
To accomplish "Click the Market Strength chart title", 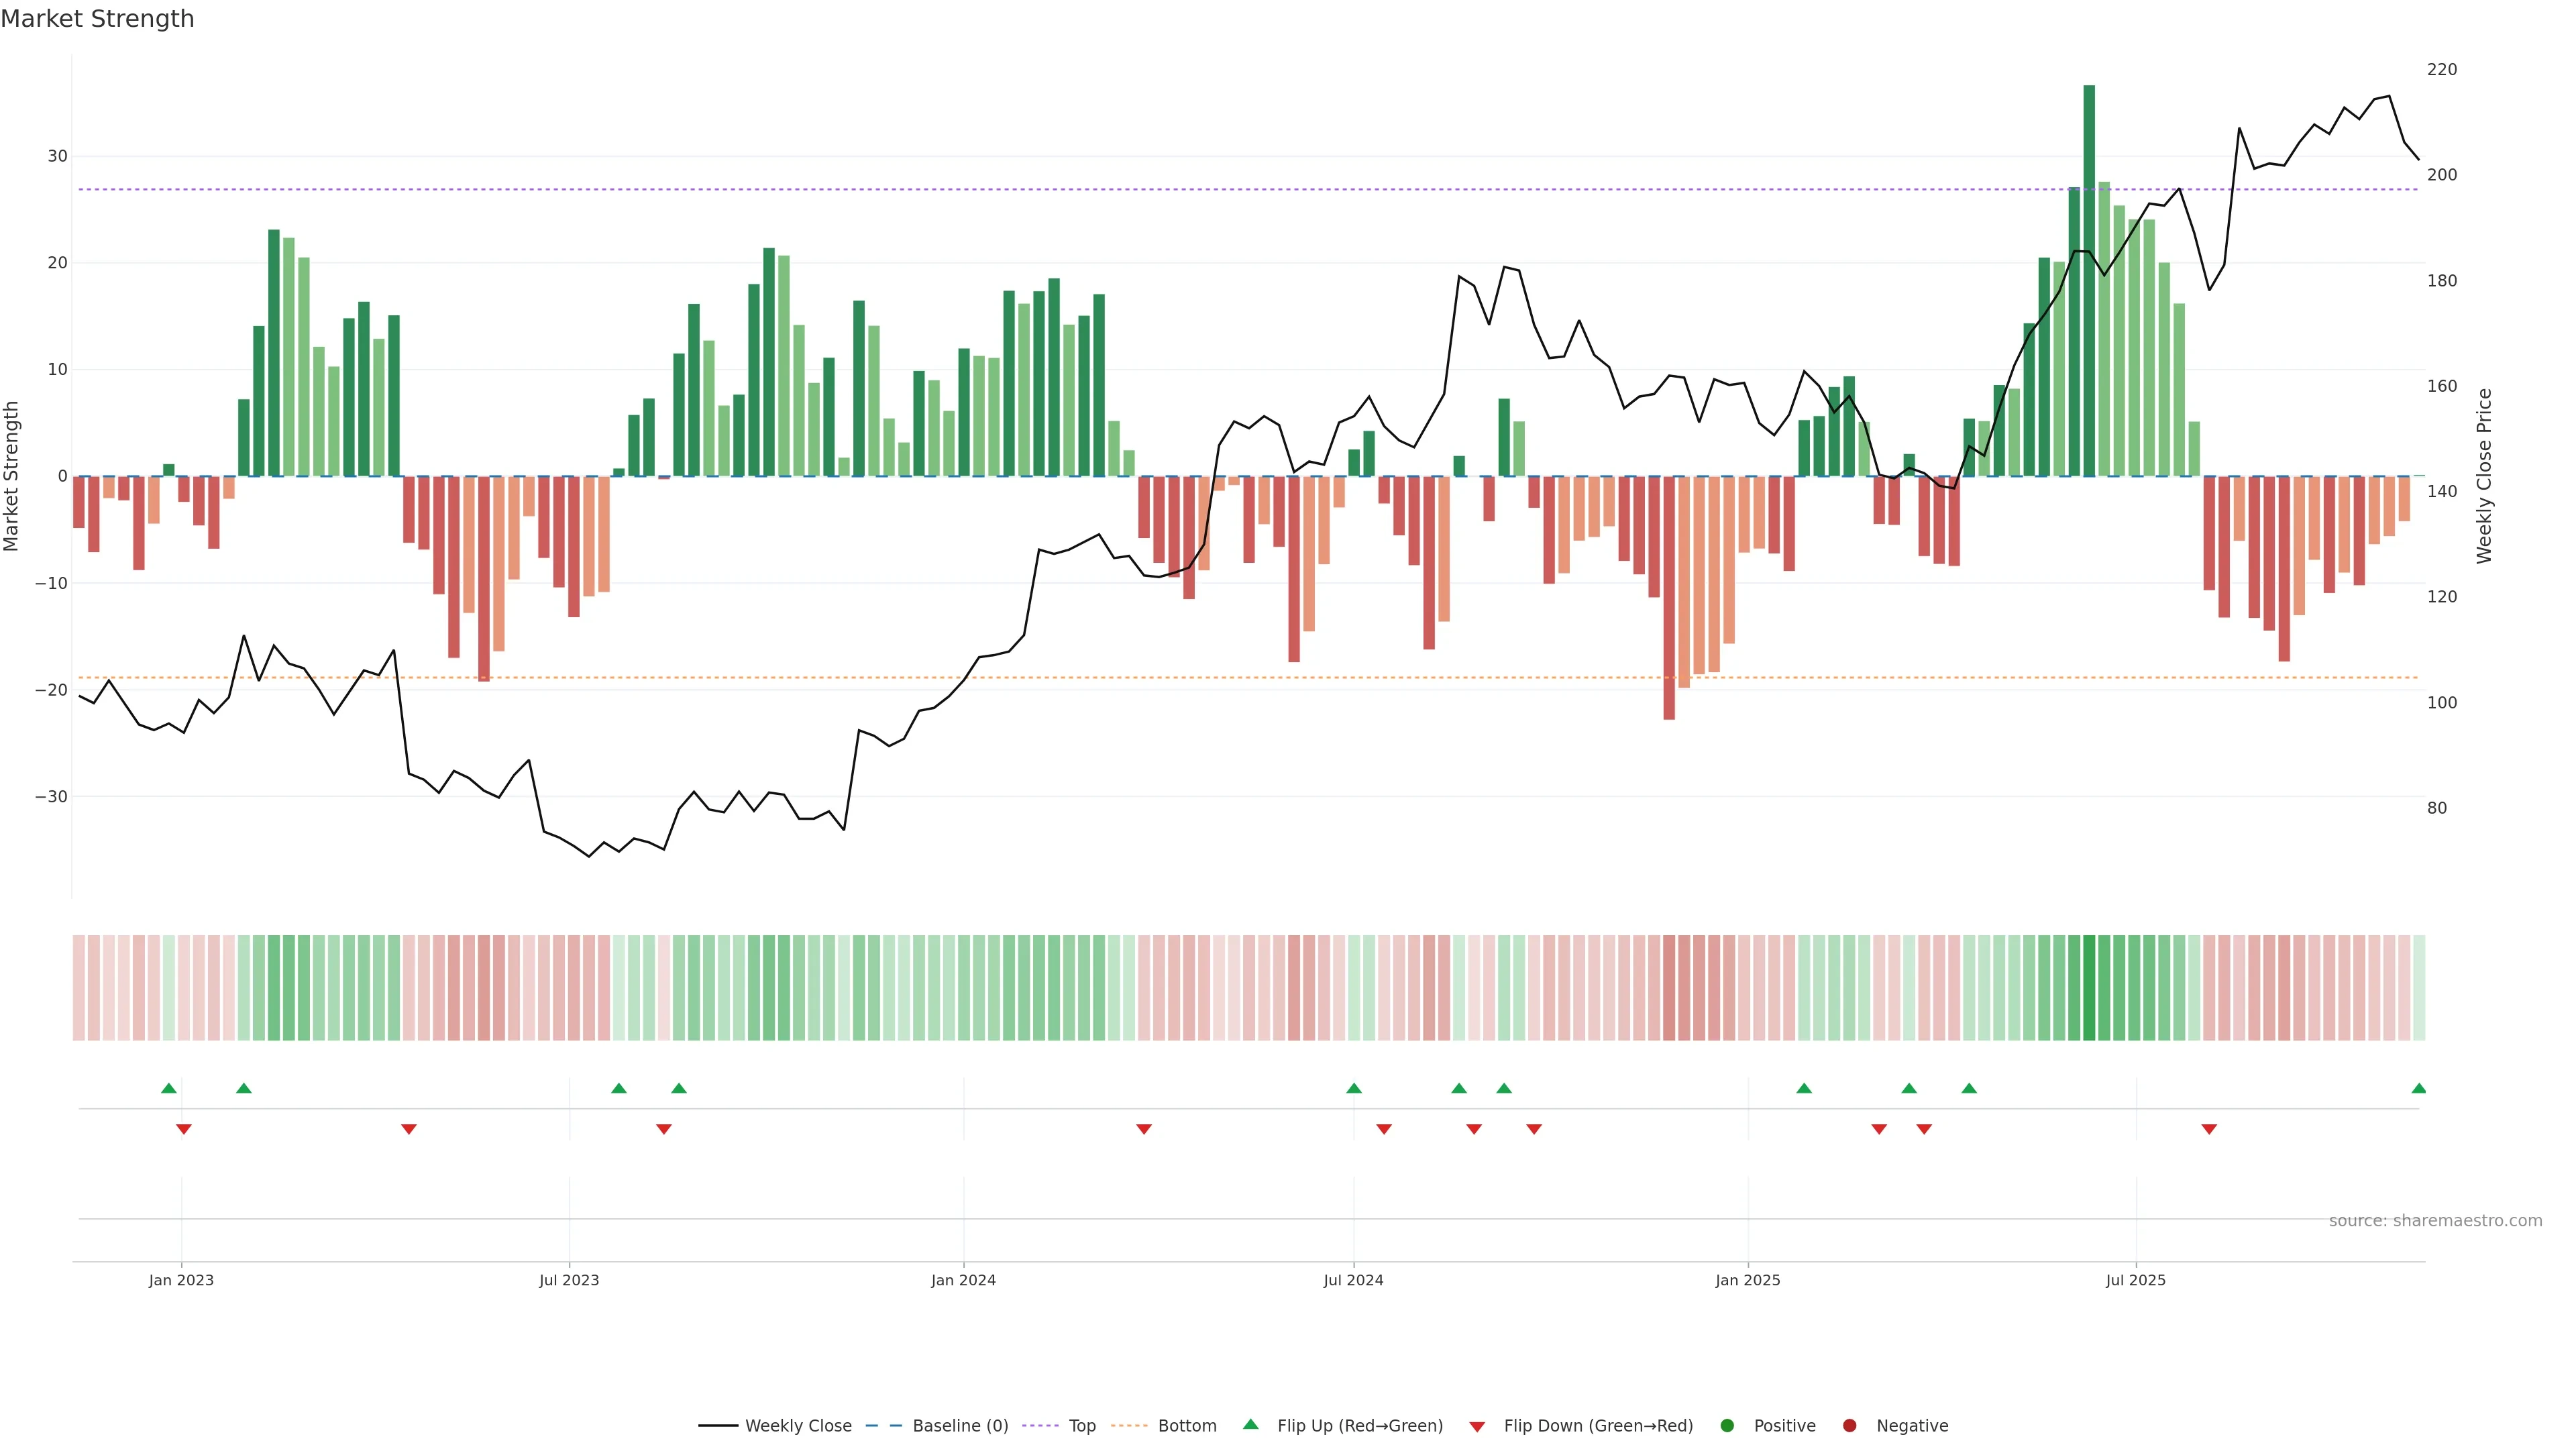I will tap(97, 19).
